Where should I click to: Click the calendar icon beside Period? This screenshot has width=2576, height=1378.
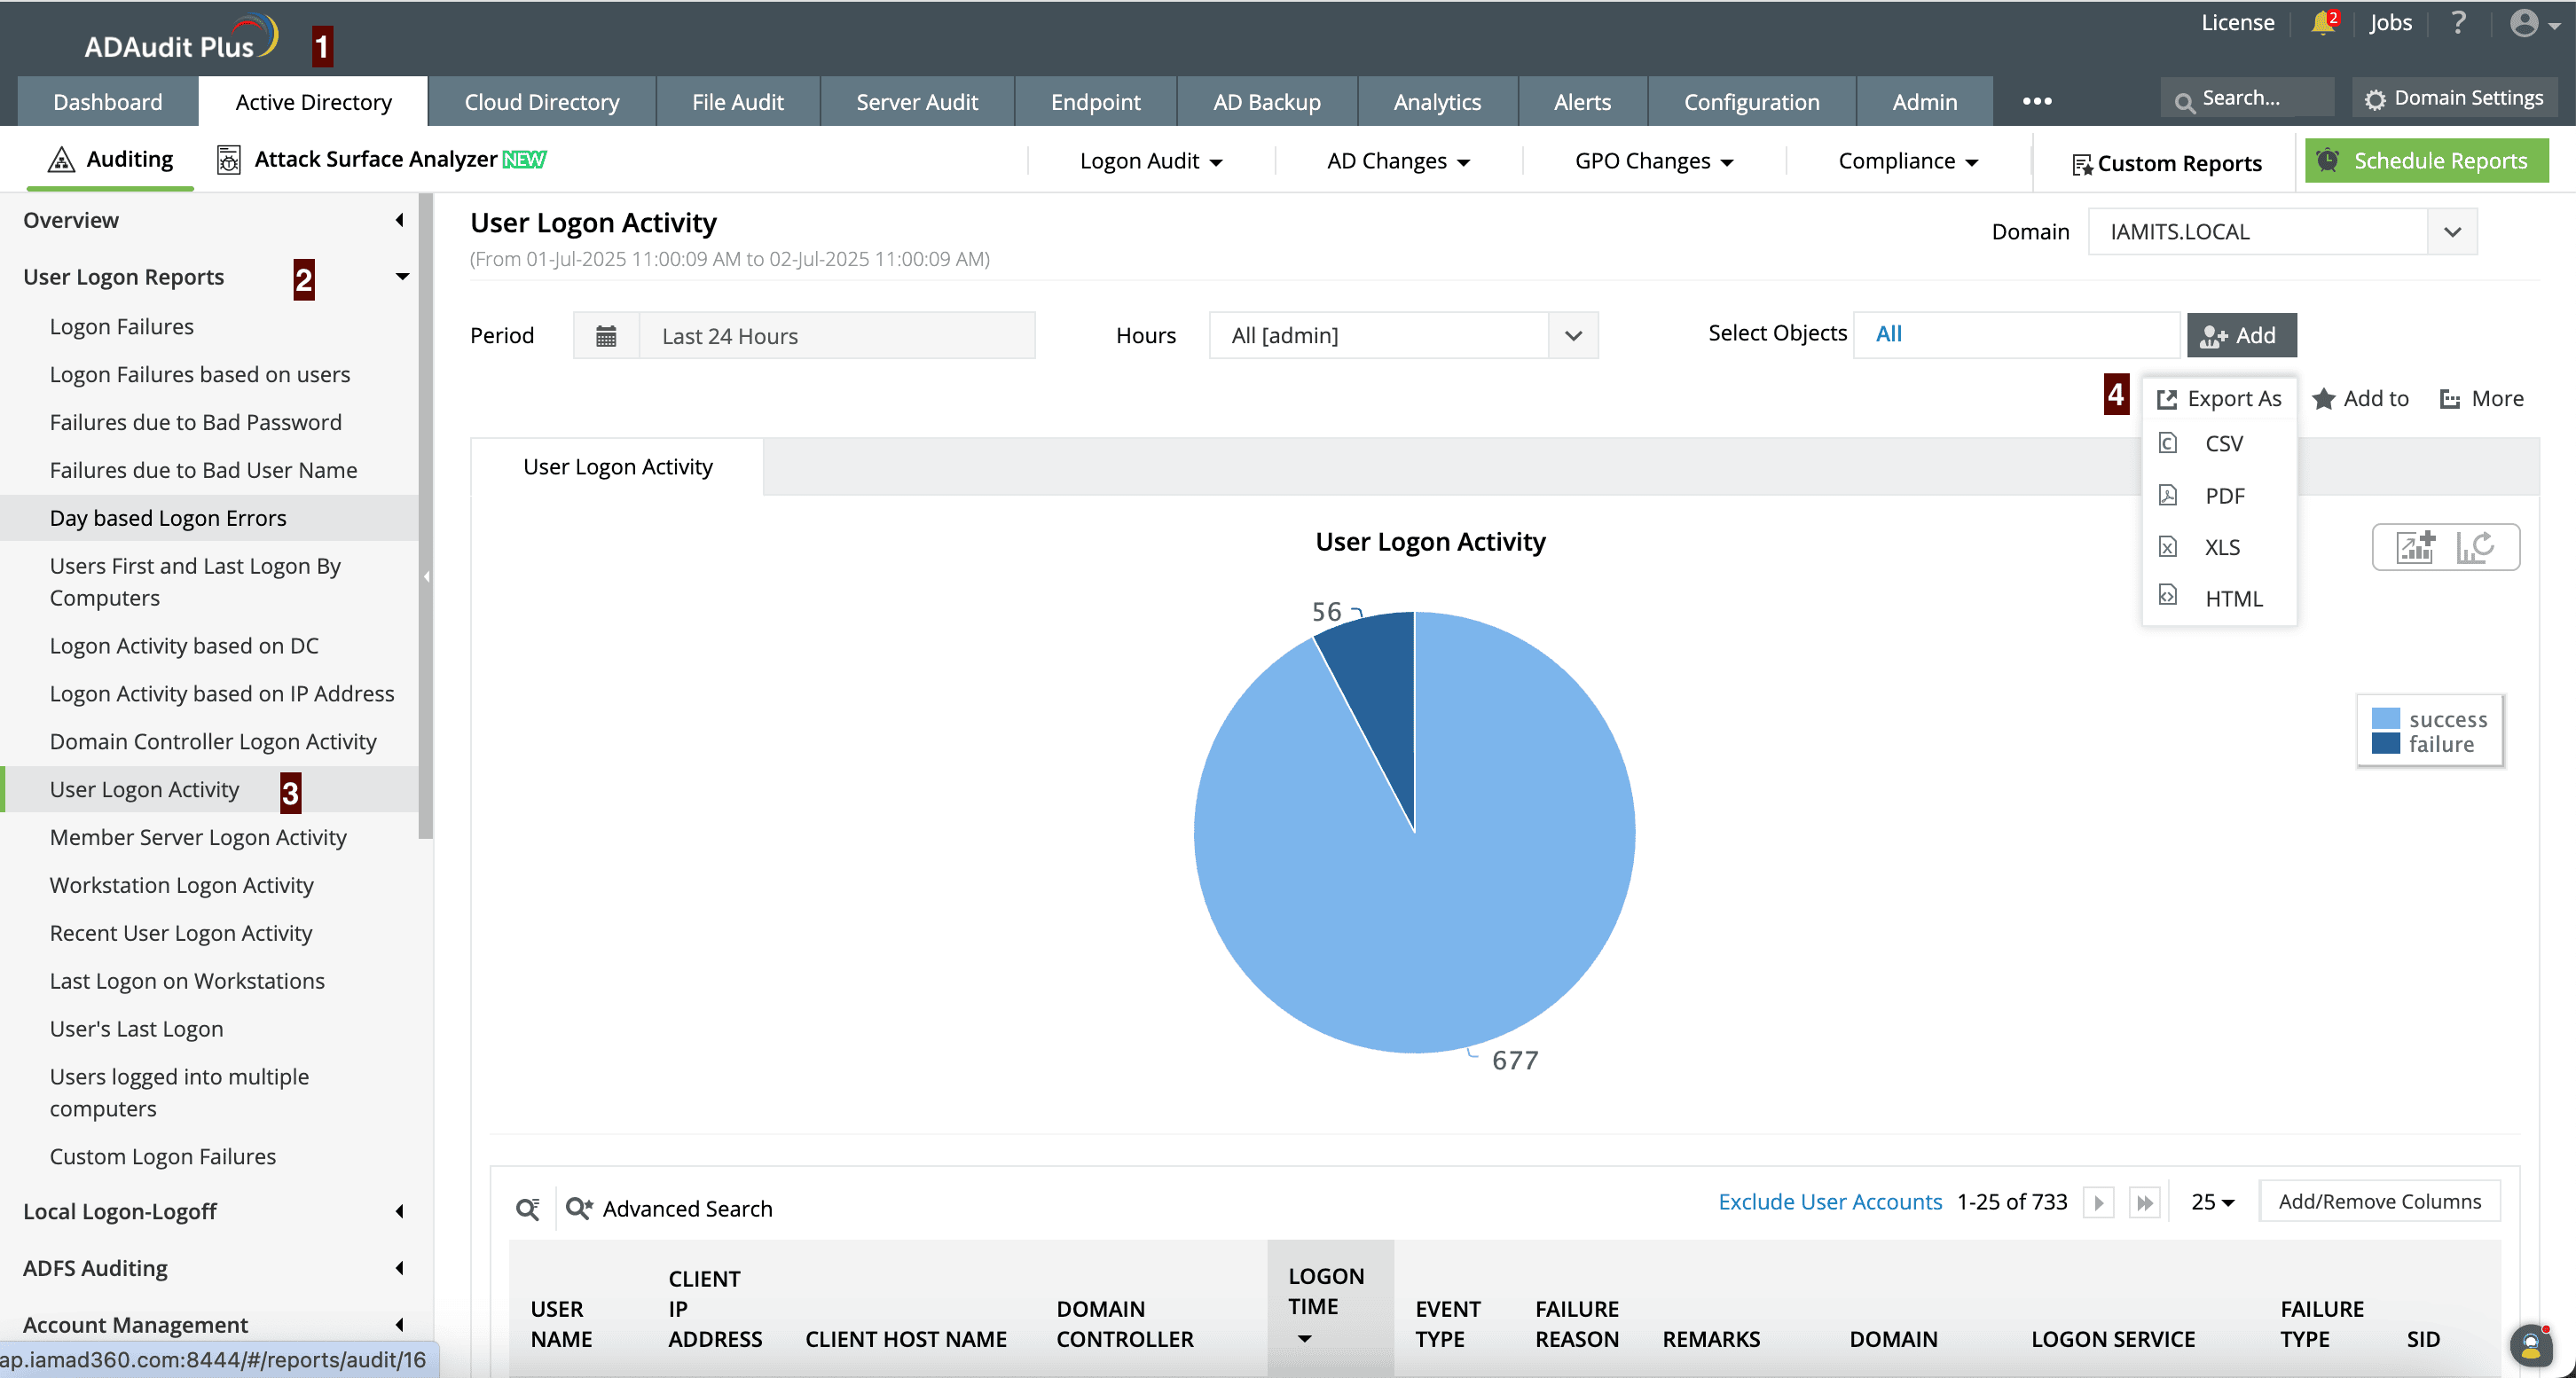point(606,336)
